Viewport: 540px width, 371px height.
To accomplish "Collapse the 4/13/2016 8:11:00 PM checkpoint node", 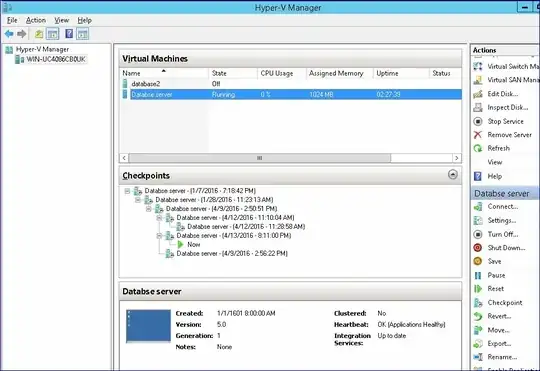I will click(x=159, y=236).
